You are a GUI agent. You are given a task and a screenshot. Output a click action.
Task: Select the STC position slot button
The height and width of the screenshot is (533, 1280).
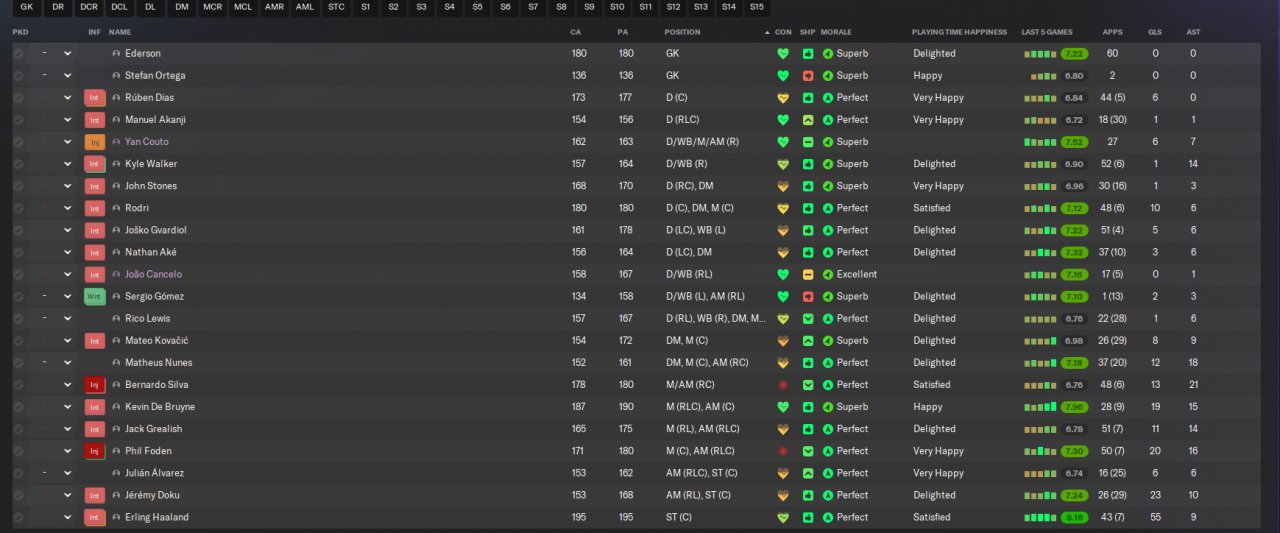click(336, 7)
